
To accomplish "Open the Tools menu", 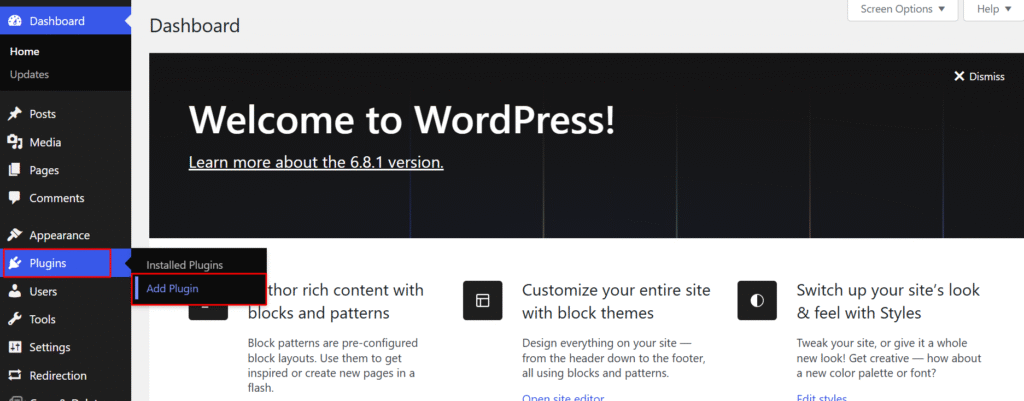I will tap(65, 320).
